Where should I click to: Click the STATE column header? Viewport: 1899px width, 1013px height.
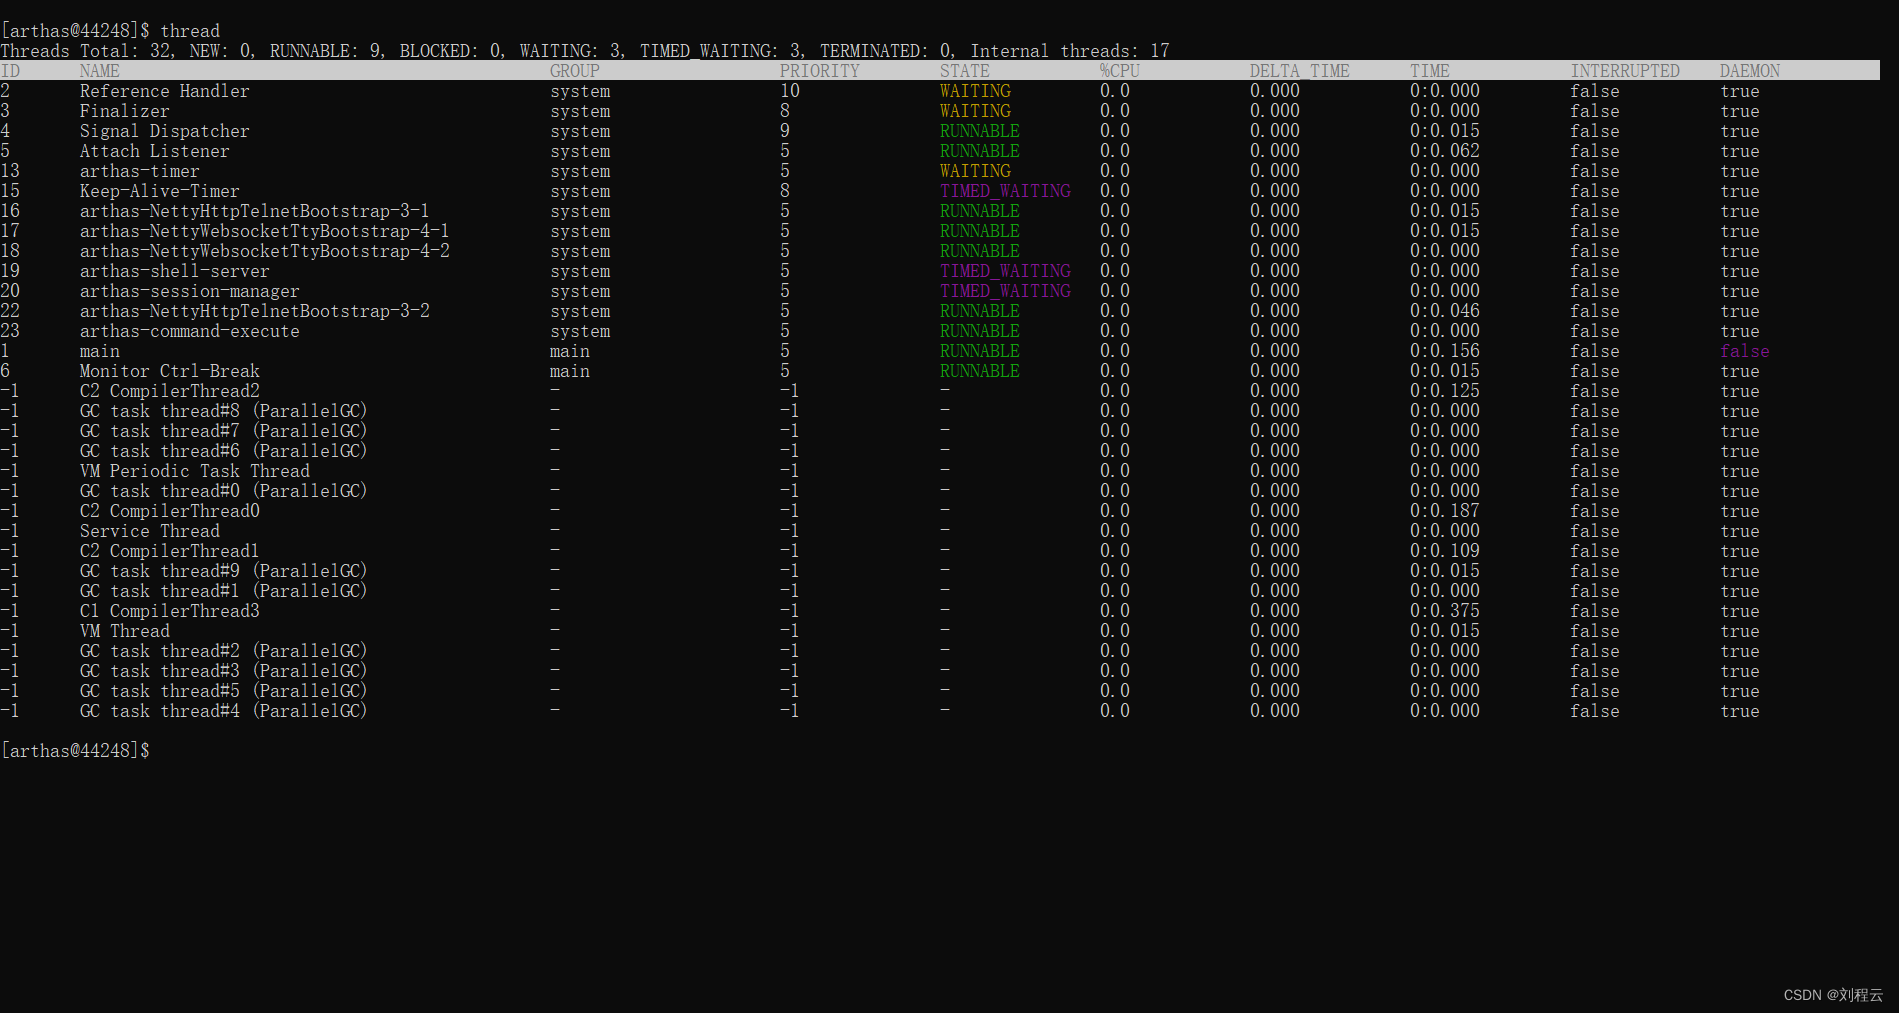(965, 71)
